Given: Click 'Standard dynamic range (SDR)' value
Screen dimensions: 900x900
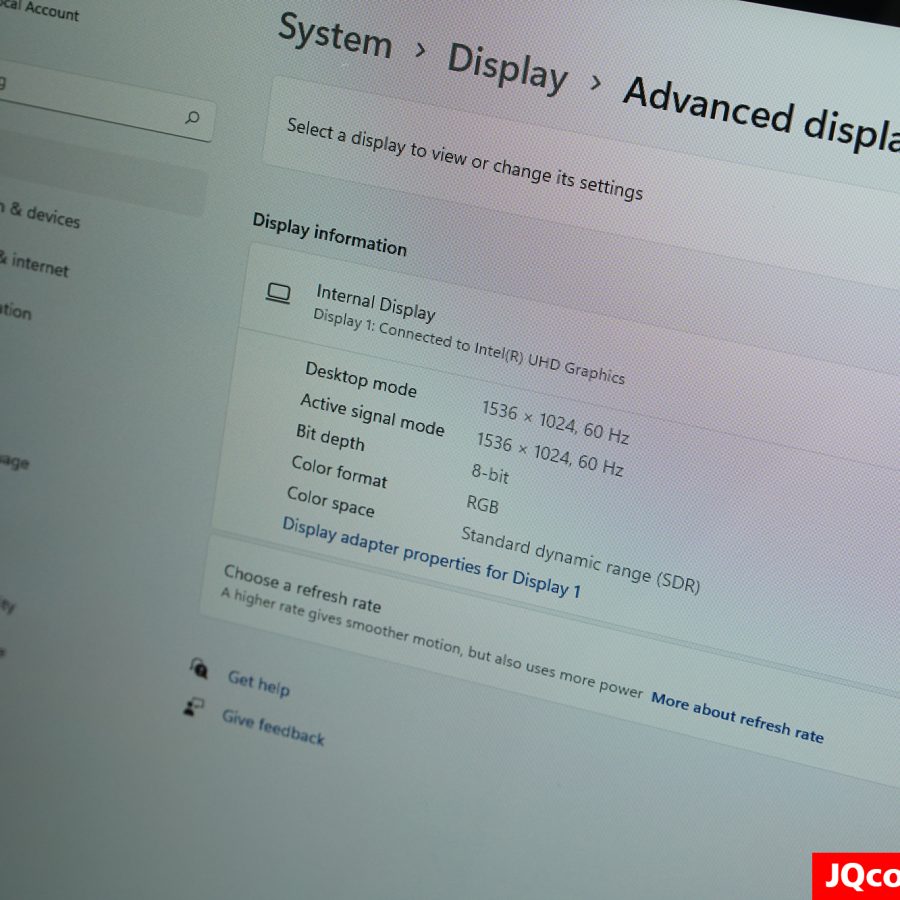Looking at the screenshot, I should point(580,560).
